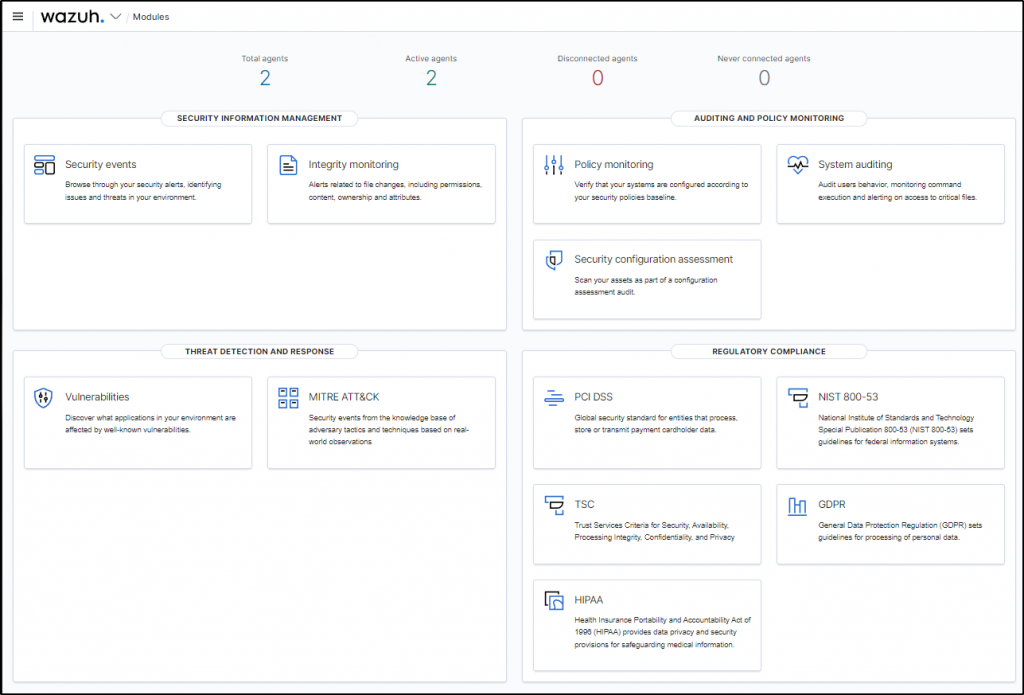Open the hamburger navigation menu
The height and width of the screenshot is (695, 1024).
tap(18, 16)
